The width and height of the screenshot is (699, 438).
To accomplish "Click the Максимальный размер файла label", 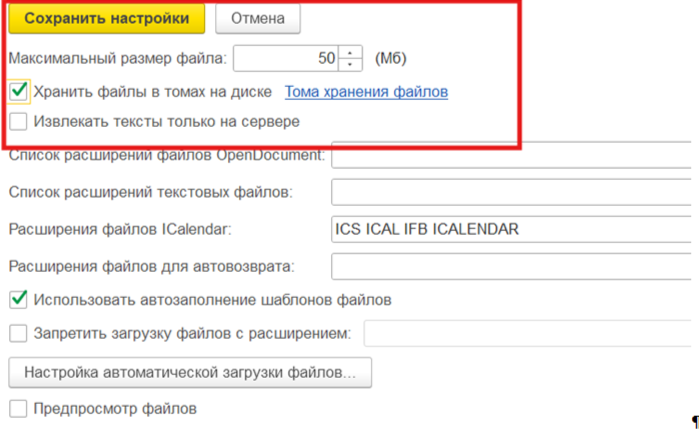I will 118,59.
